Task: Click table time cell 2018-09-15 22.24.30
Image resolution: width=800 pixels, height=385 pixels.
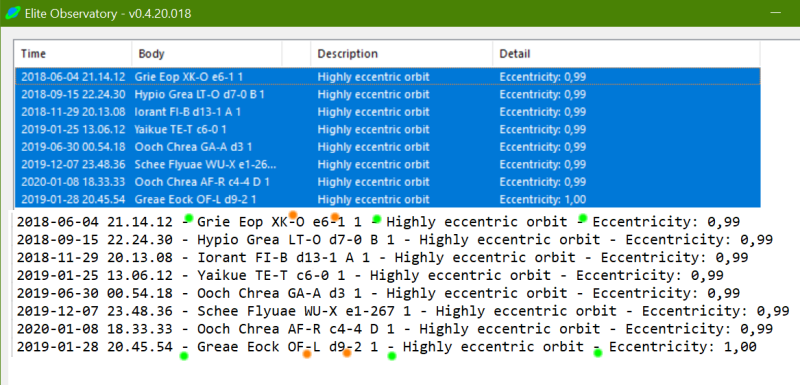Action: click(x=73, y=95)
